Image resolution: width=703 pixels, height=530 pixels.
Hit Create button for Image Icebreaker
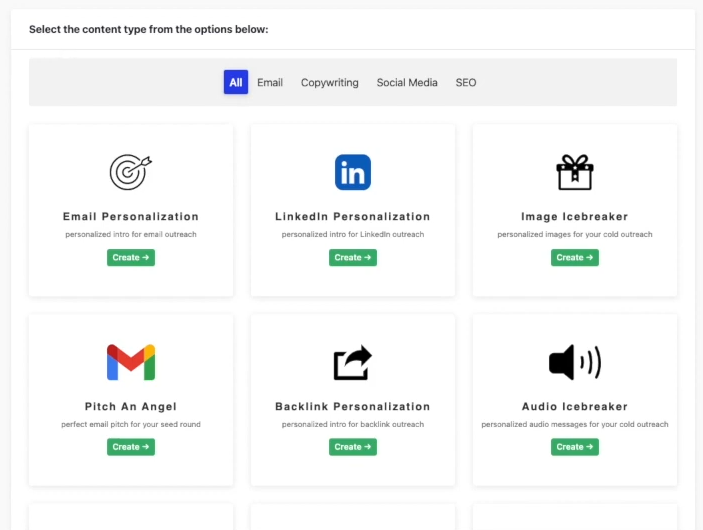click(574, 258)
